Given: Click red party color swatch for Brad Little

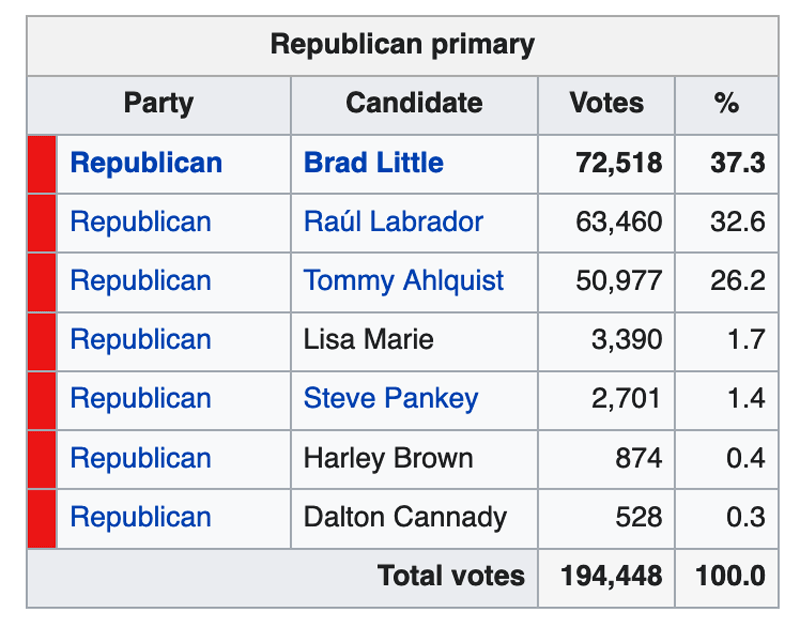Looking at the screenshot, I should pos(42,163).
